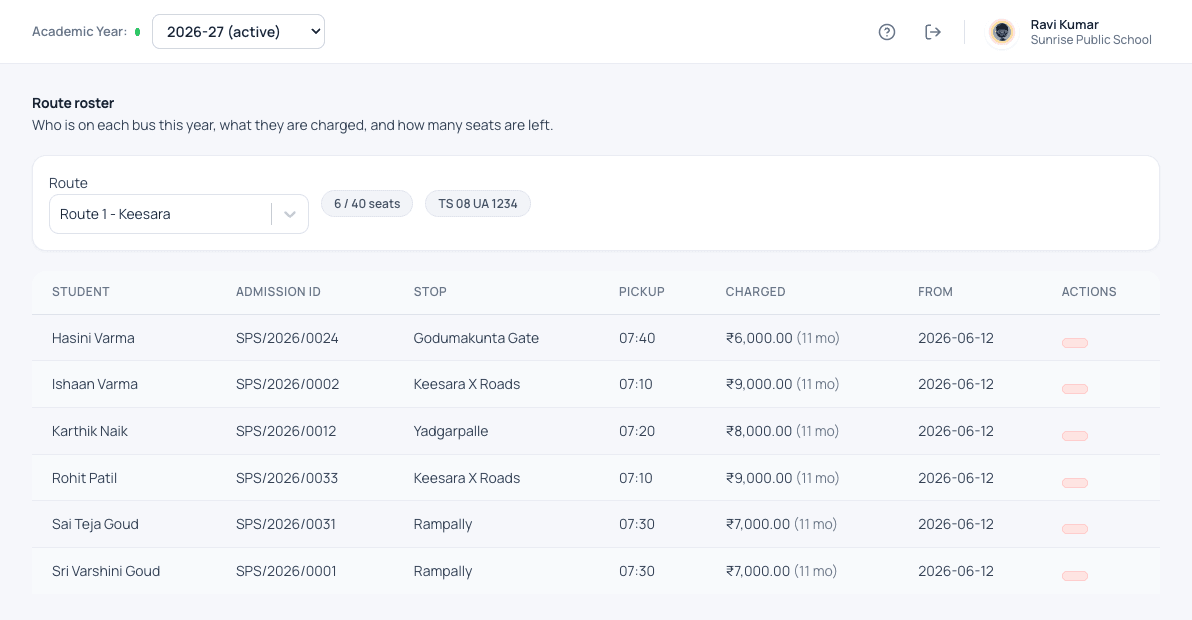Open the help question-mark icon
Screen dimensions: 1192x620
(x=886, y=32)
